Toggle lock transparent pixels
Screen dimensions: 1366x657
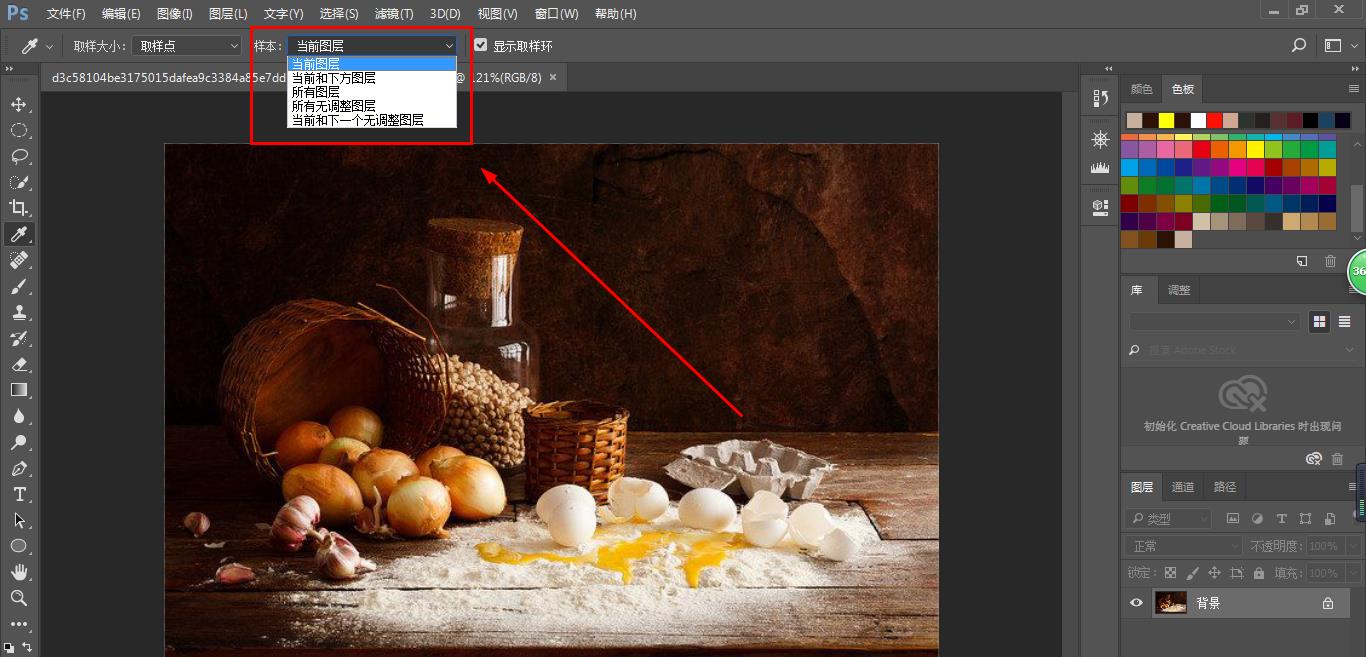[1171, 573]
